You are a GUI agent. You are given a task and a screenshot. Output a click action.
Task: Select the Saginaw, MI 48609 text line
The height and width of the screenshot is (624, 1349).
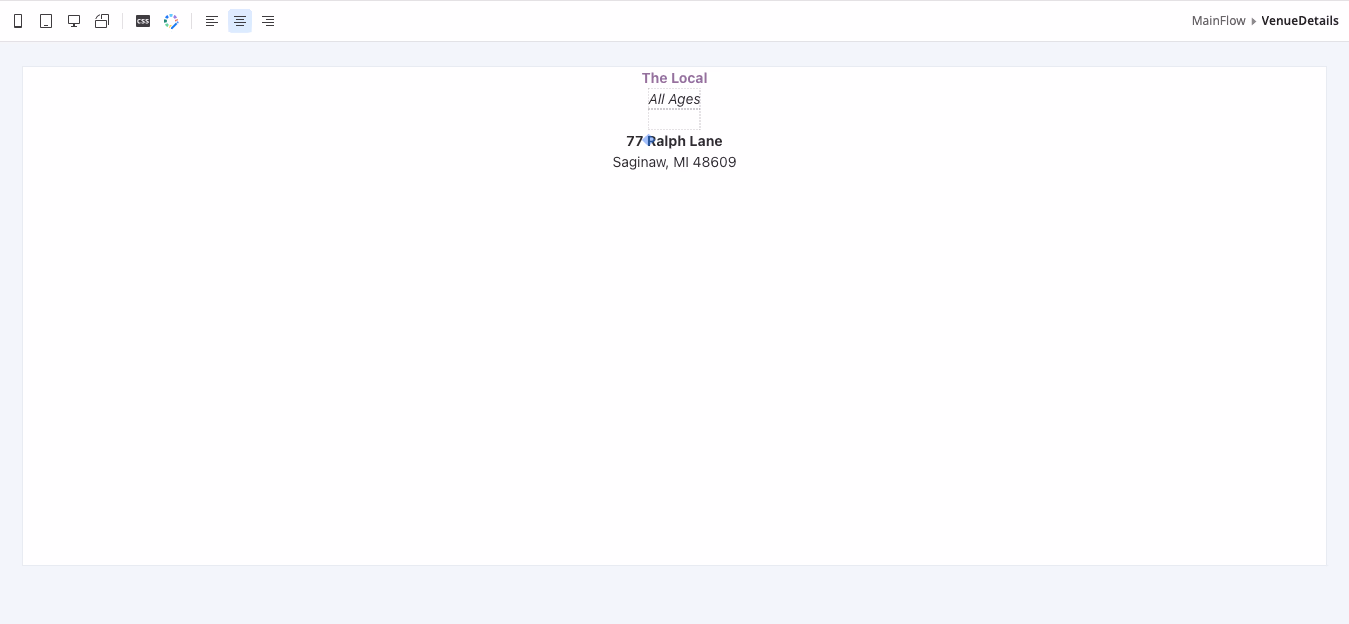674,161
